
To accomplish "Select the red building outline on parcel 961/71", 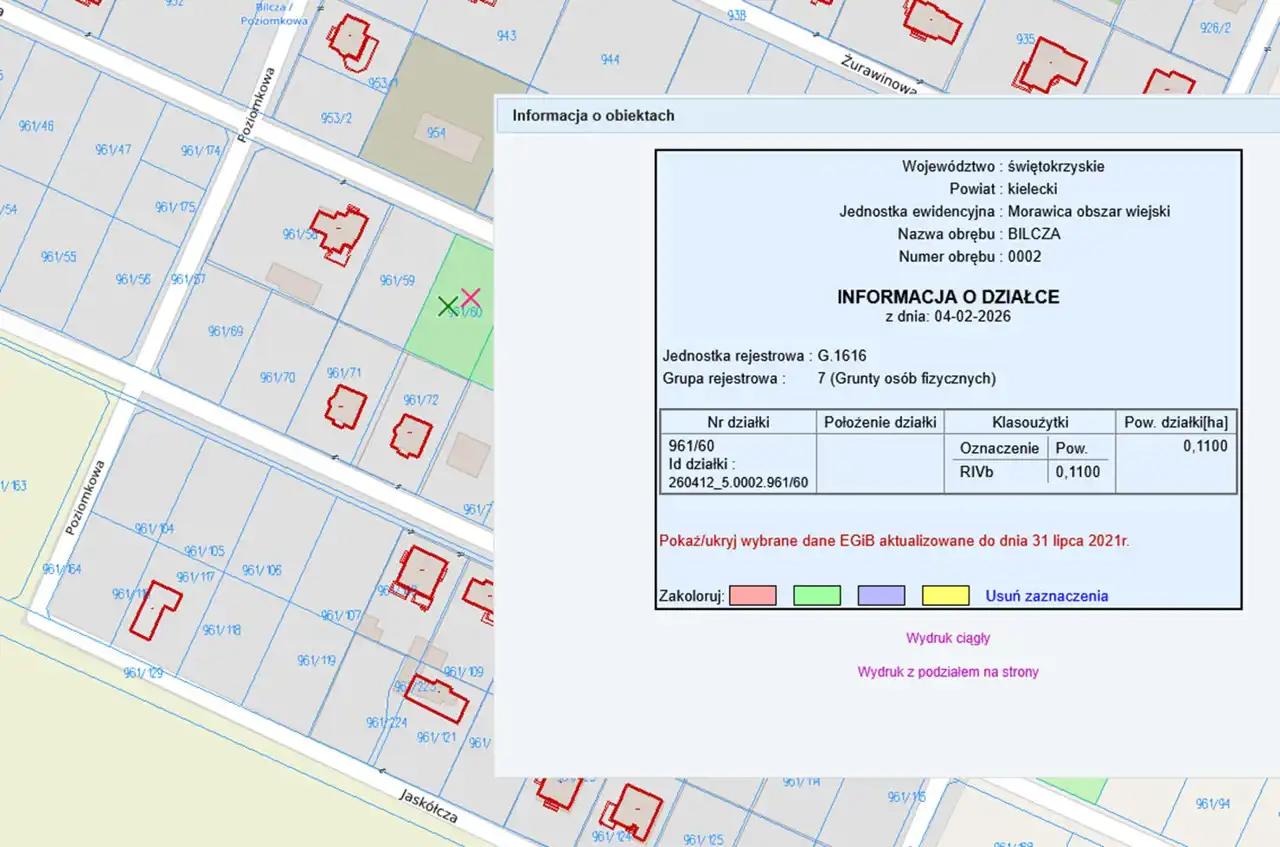I will [346, 407].
